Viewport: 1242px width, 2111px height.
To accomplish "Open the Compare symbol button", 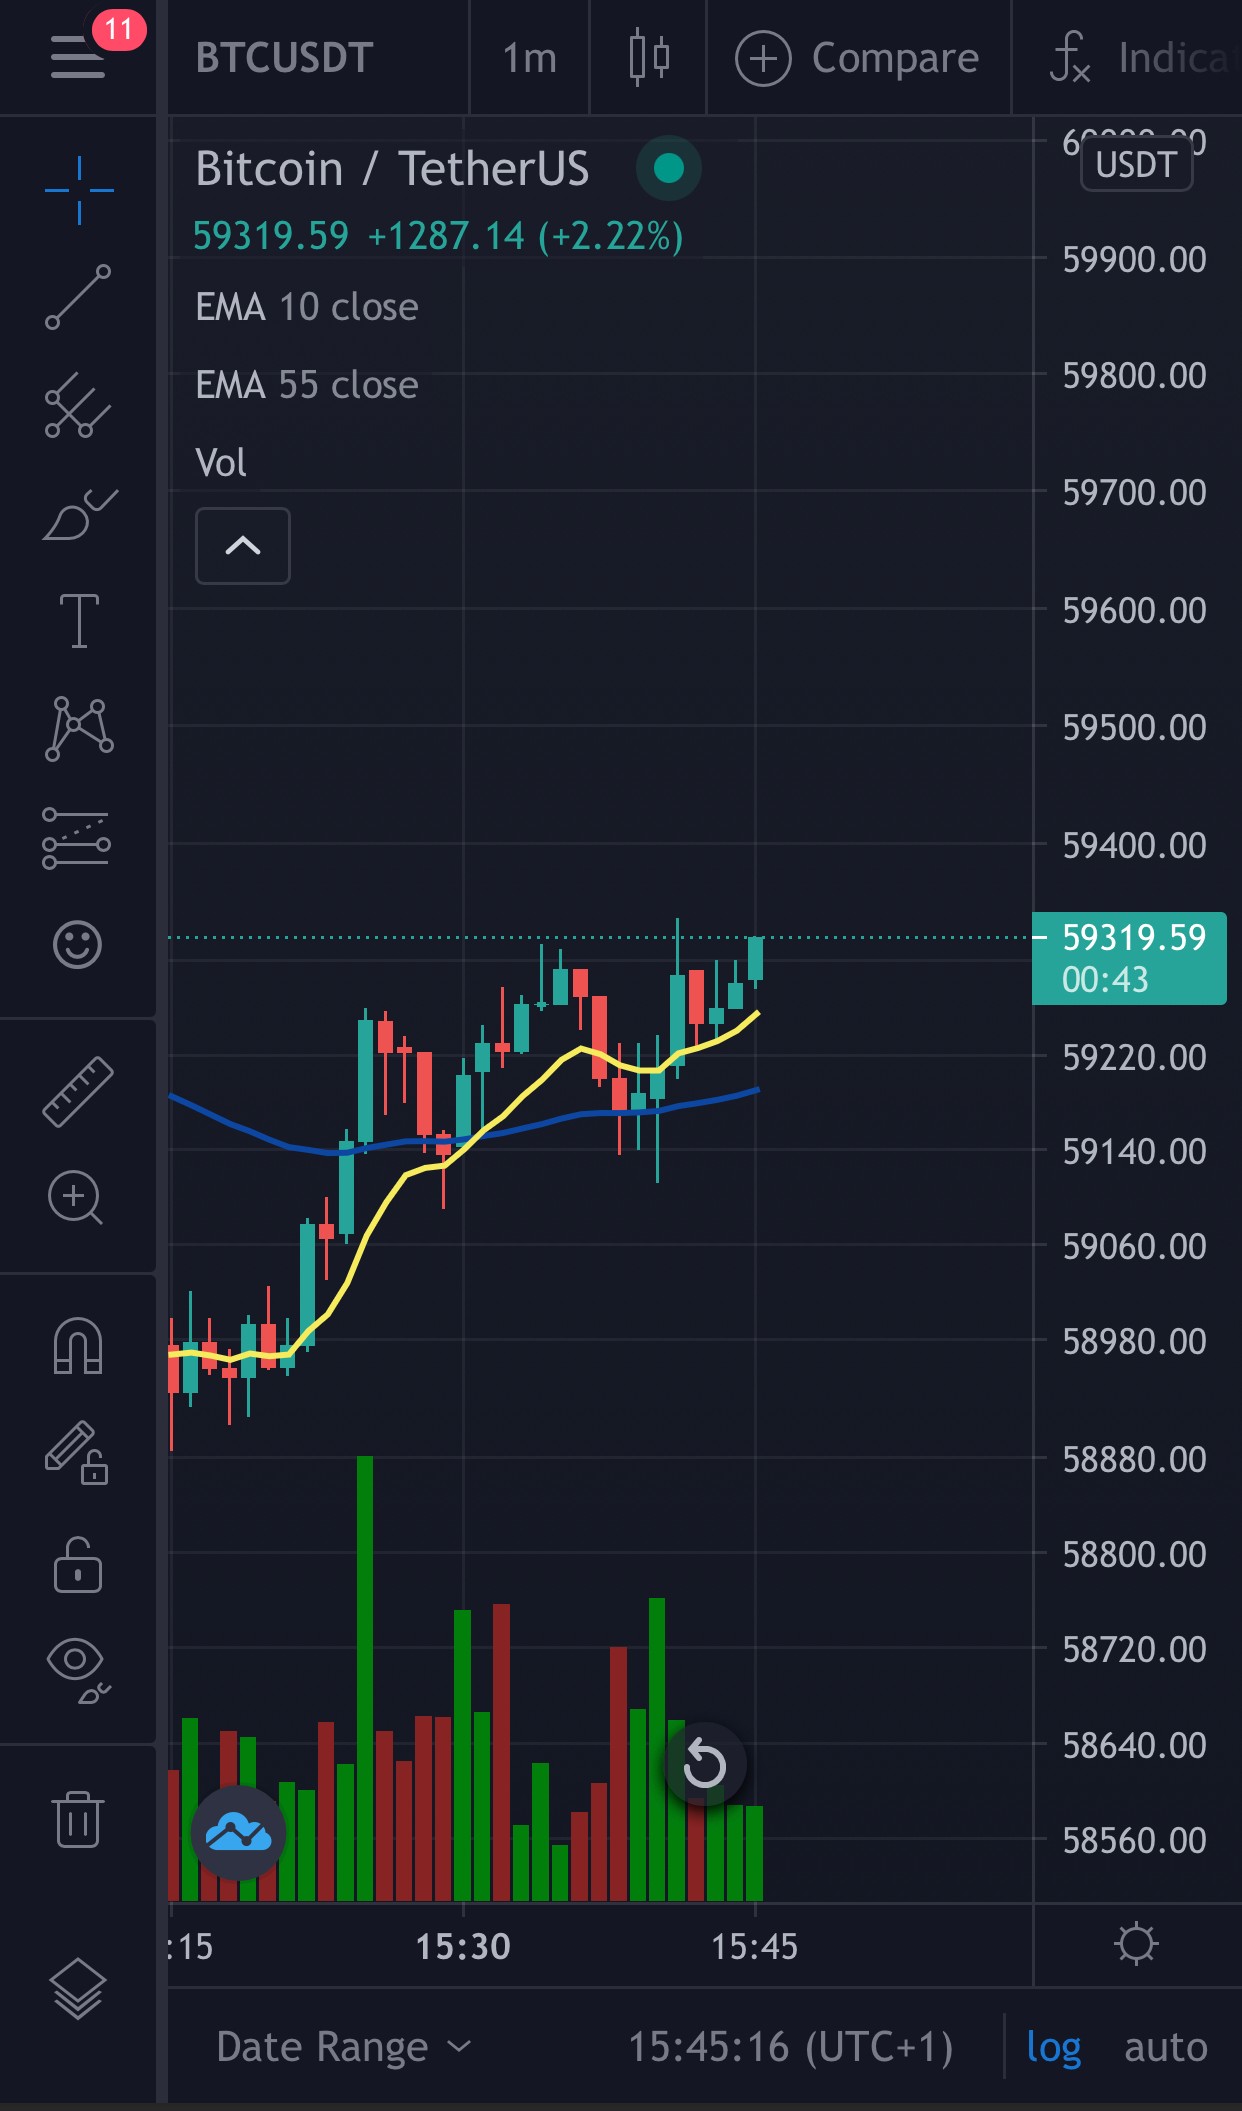I will click(857, 58).
